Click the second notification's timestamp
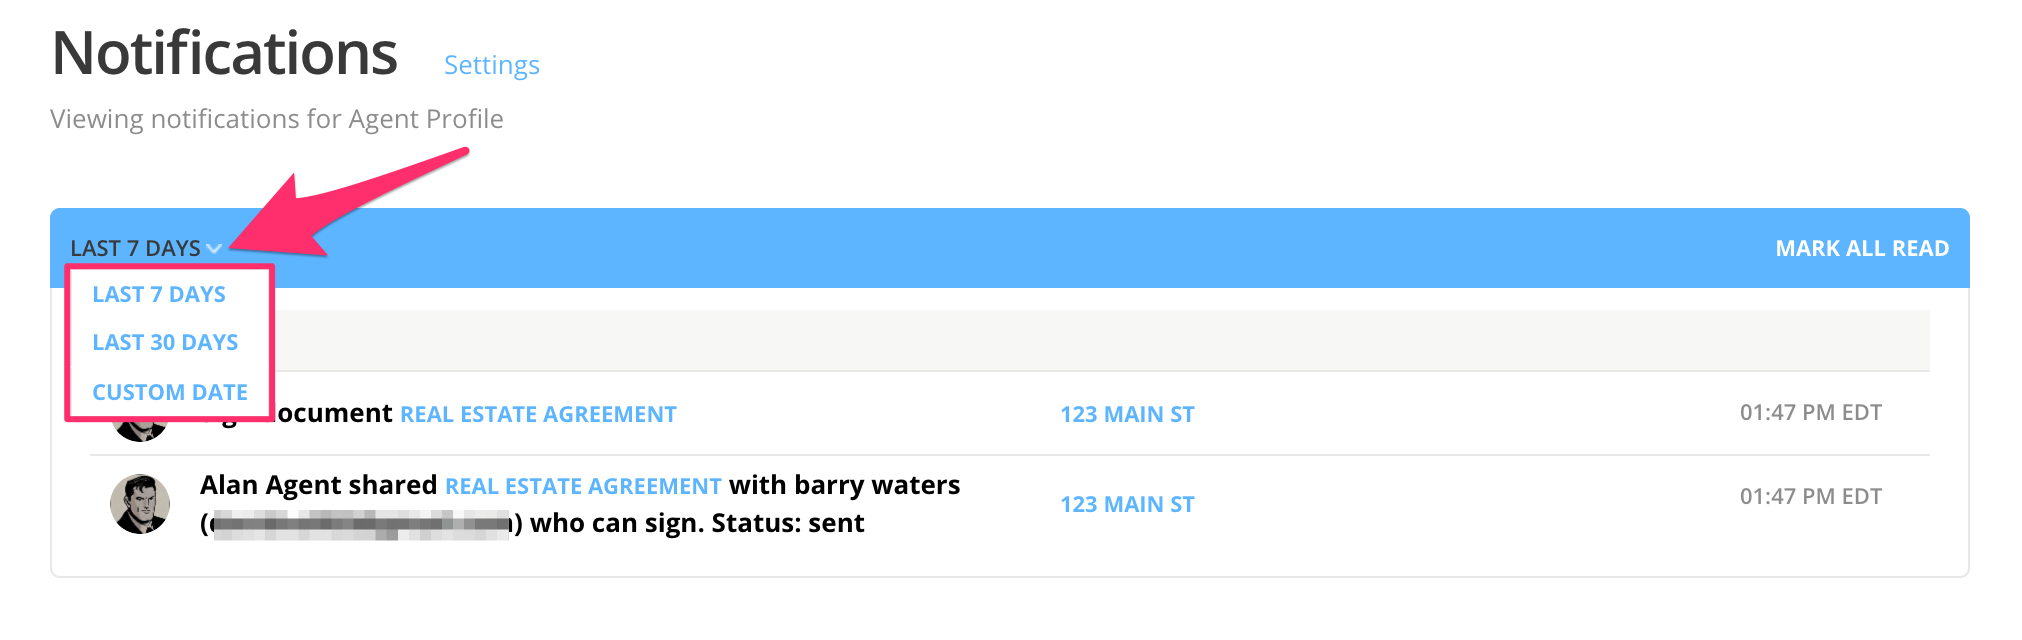 coord(1812,494)
